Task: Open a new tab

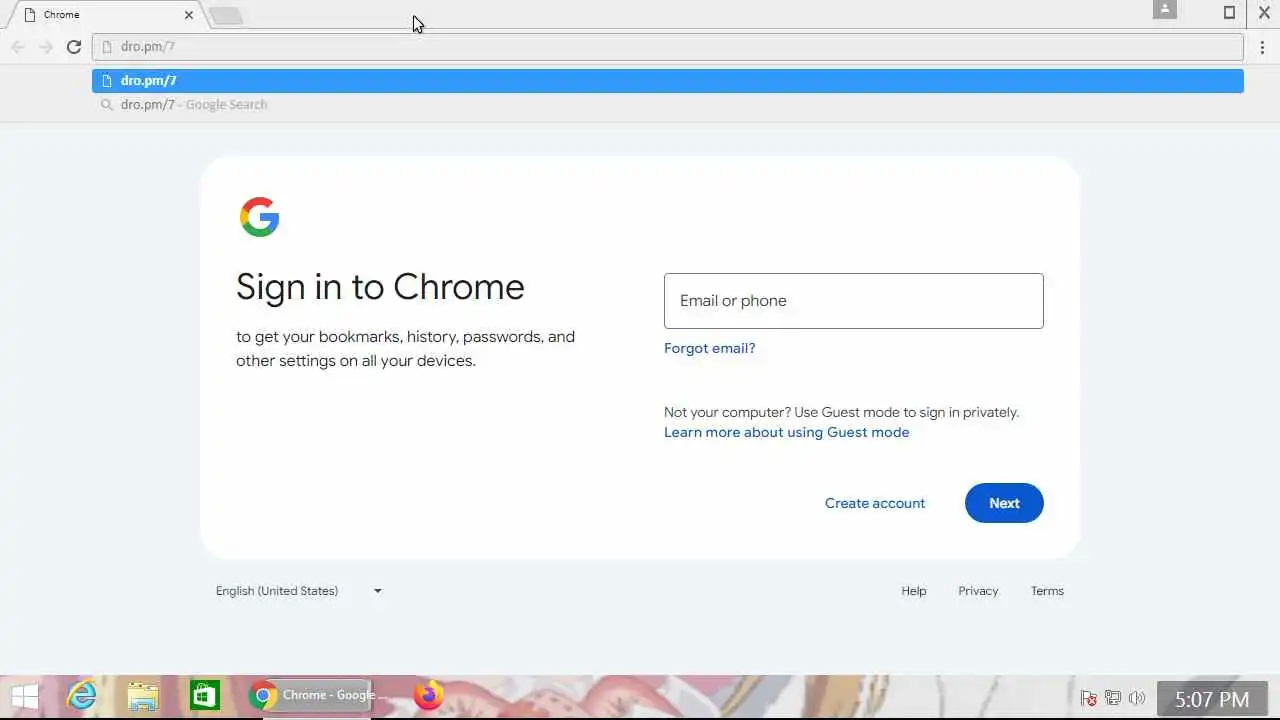Action: click(x=227, y=15)
